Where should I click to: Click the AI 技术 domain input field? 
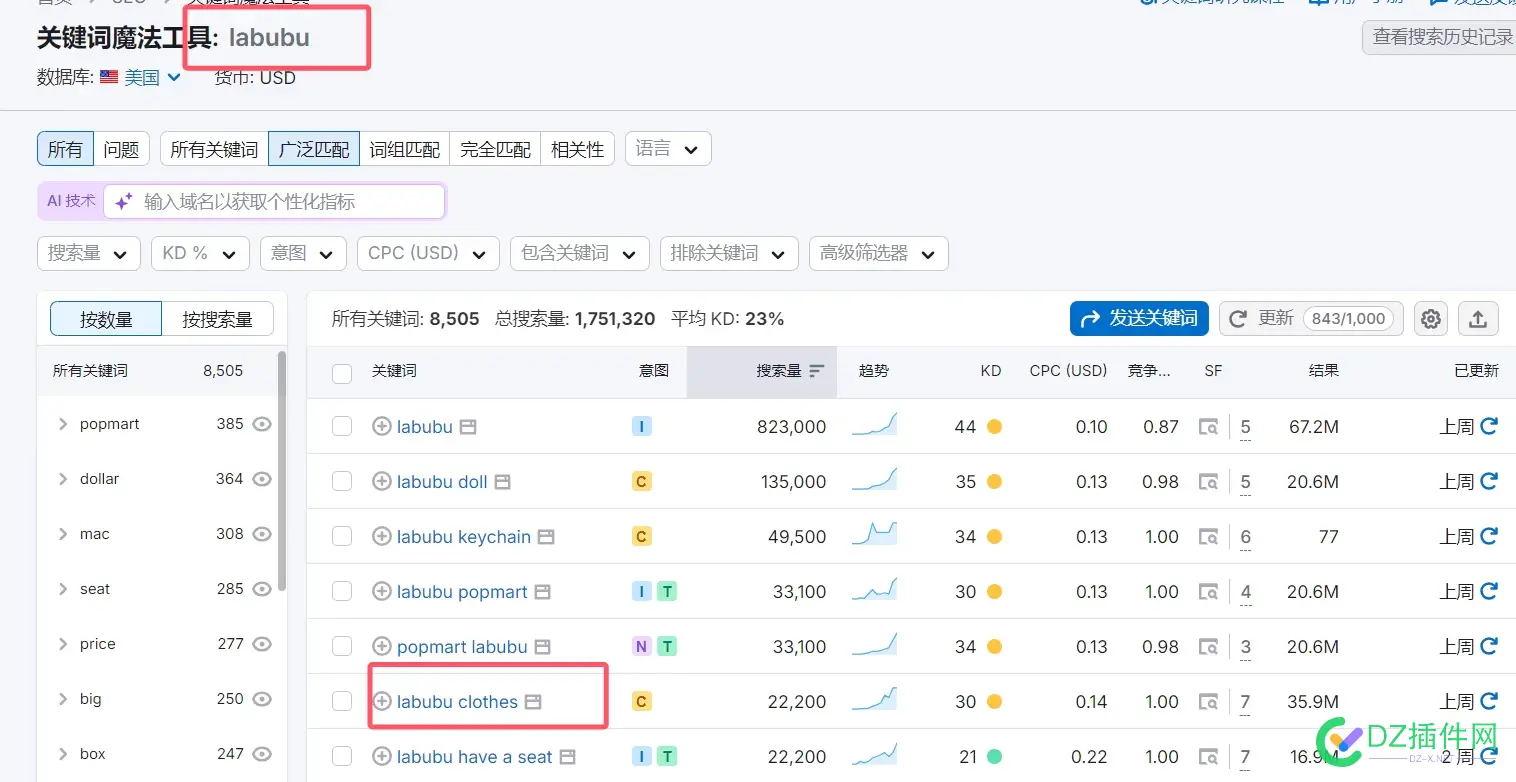275,200
